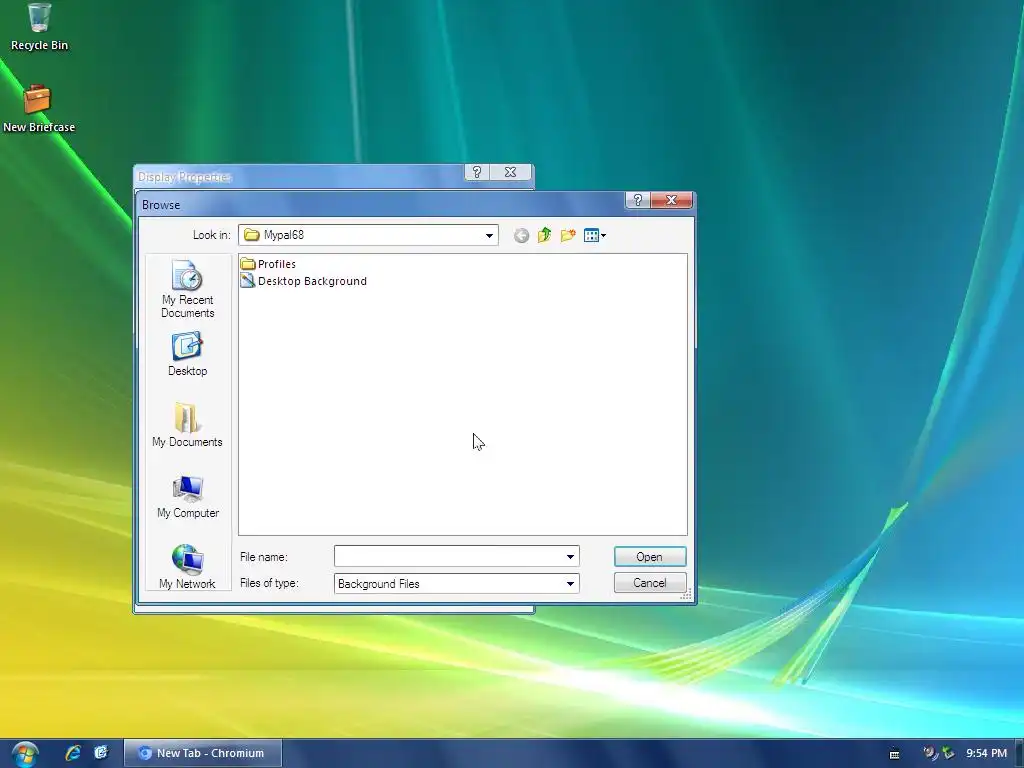Launch Internet Explorer from quick launch
Viewport: 1024px width, 768px height.
[72, 753]
